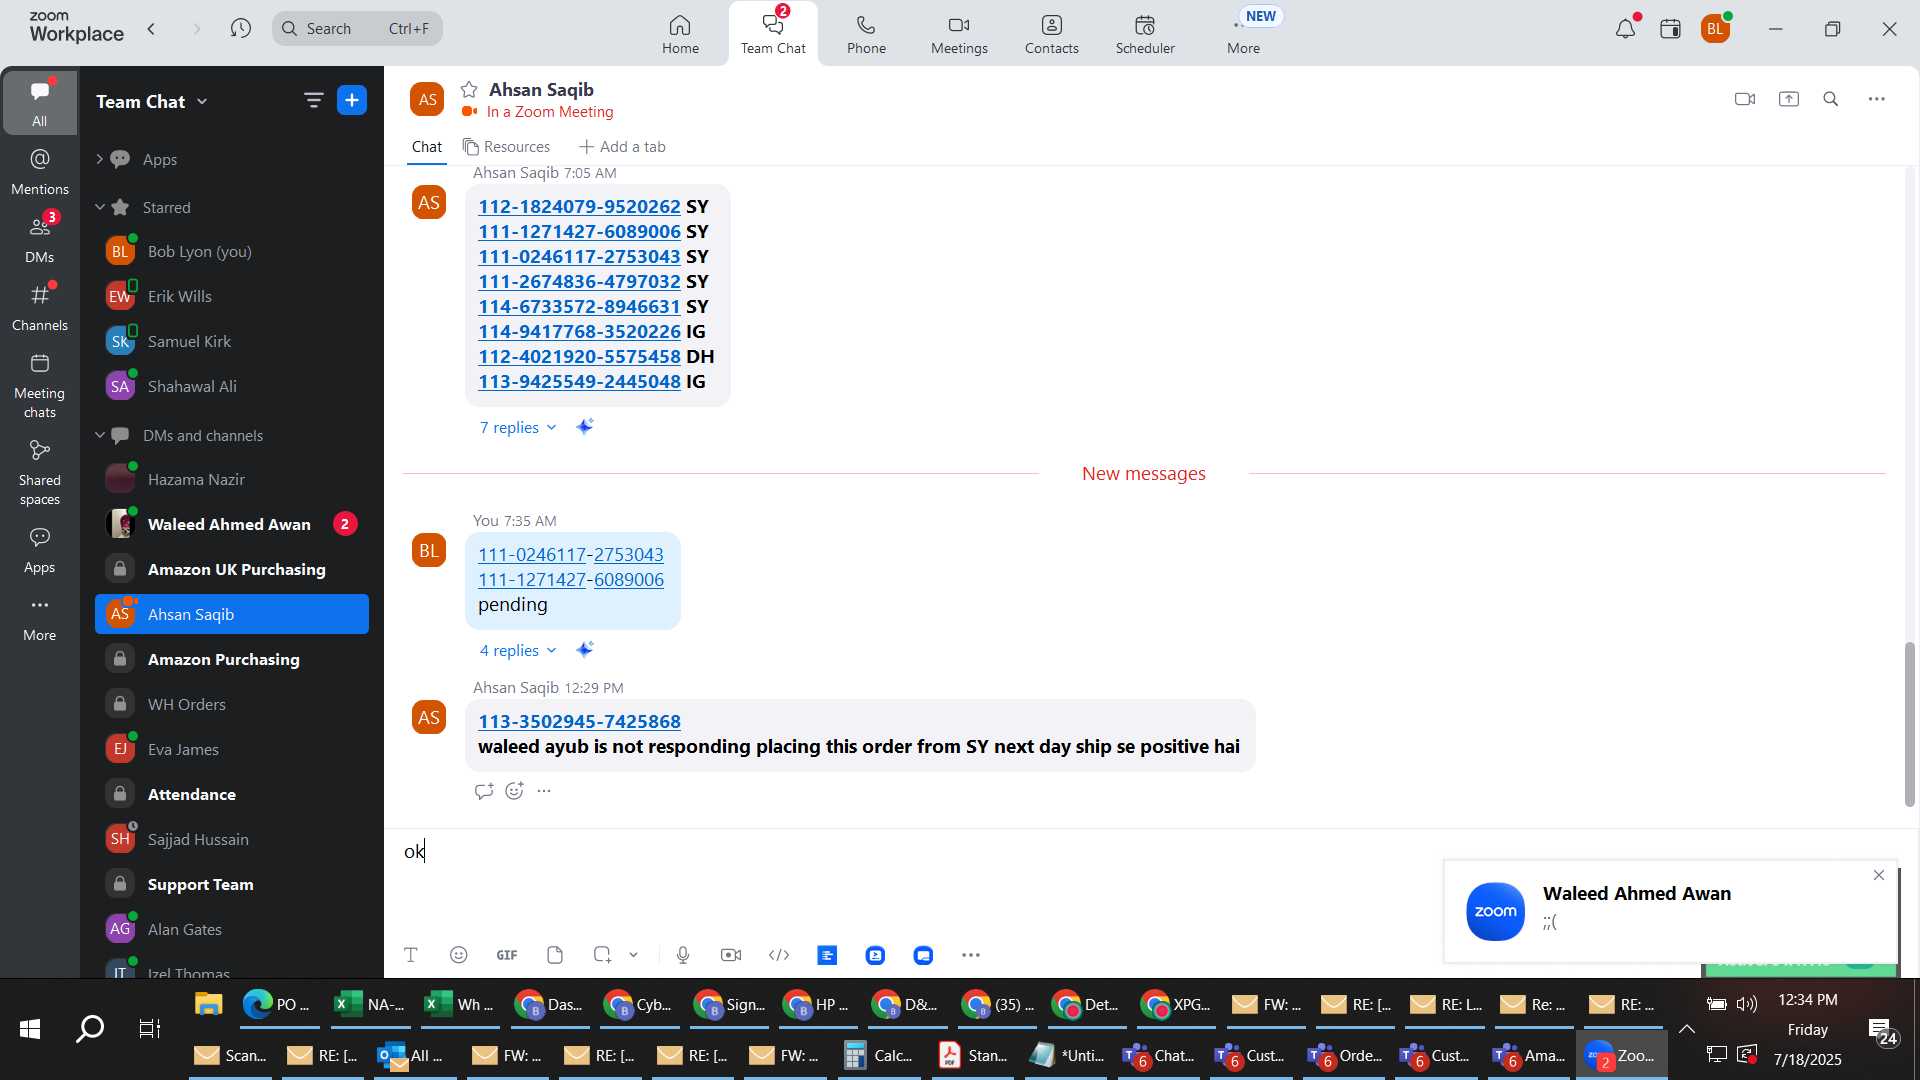The width and height of the screenshot is (1920, 1080).
Task: Open order link 114-9417768-3520226
Action: (579, 332)
